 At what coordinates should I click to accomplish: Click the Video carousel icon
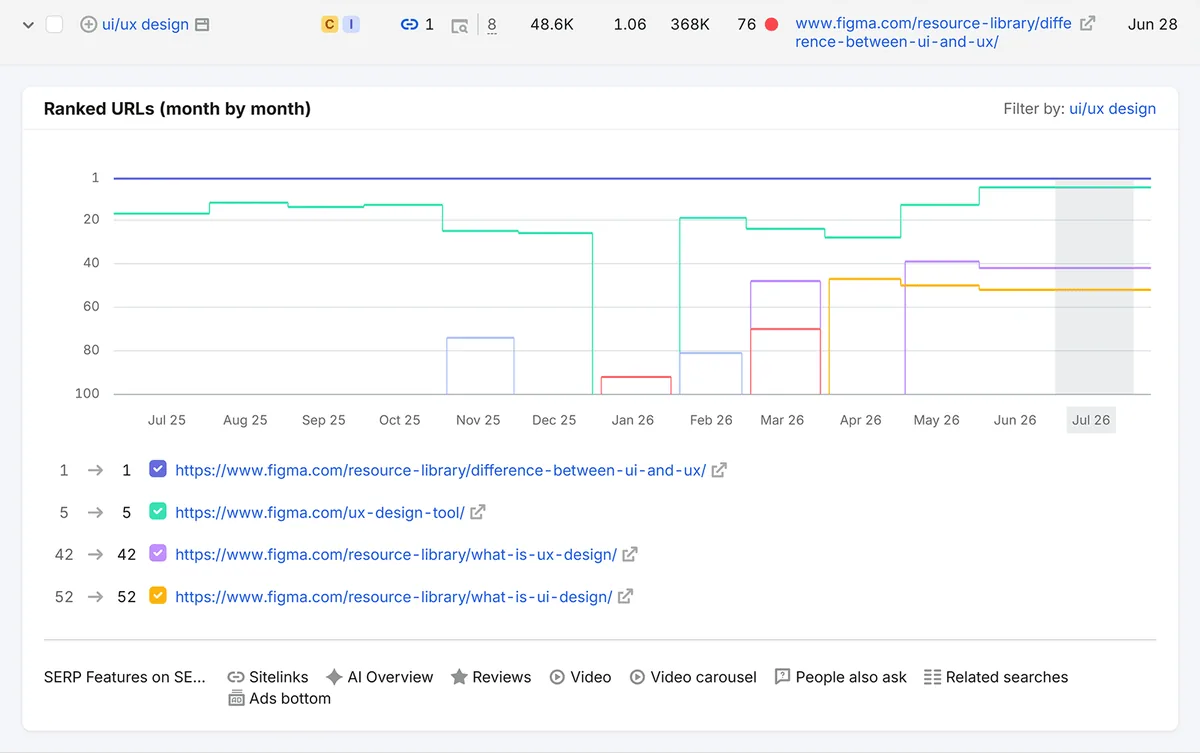click(x=637, y=677)
